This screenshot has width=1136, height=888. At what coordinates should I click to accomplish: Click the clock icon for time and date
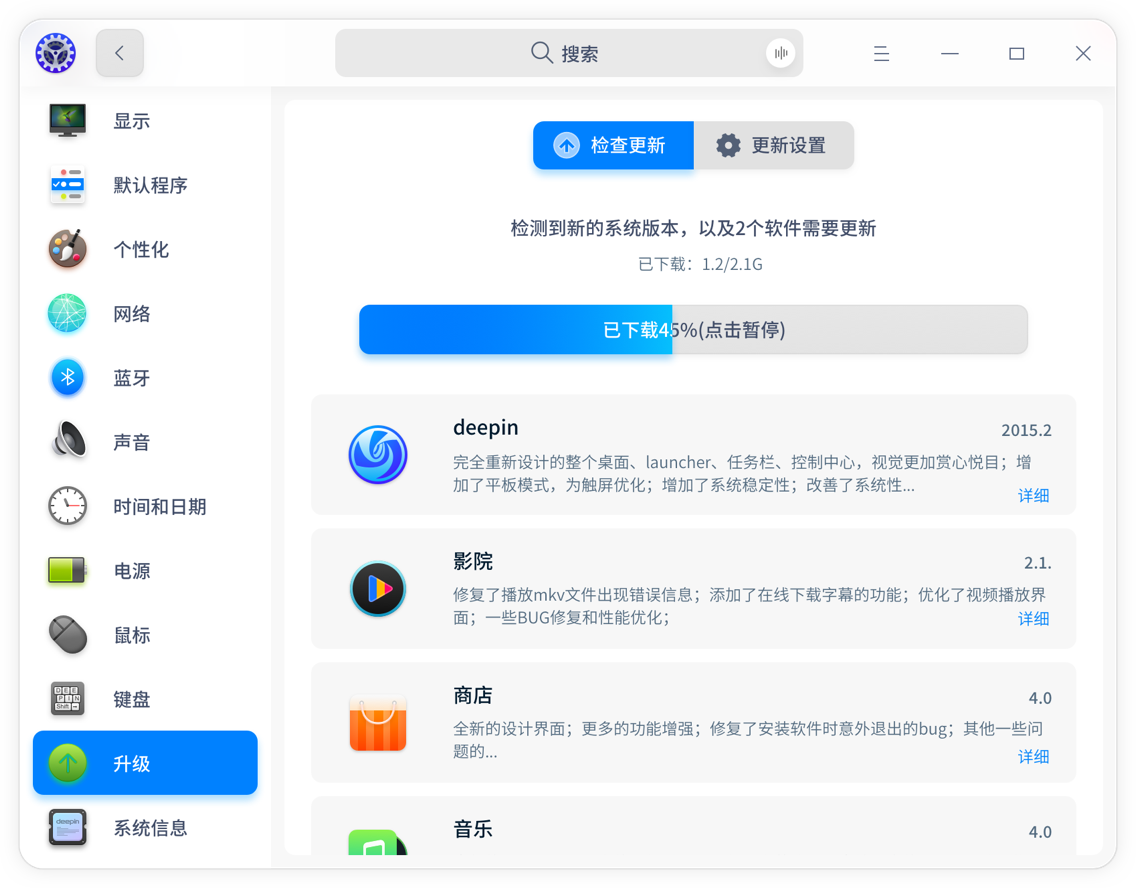point(67,506)
